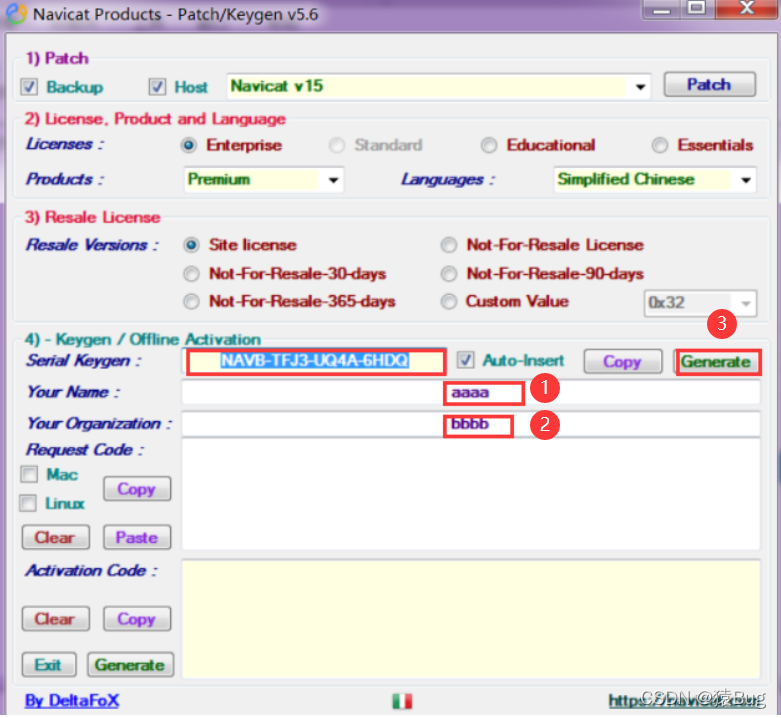
Task: Open the https link at bottom right
Action: 686,701
